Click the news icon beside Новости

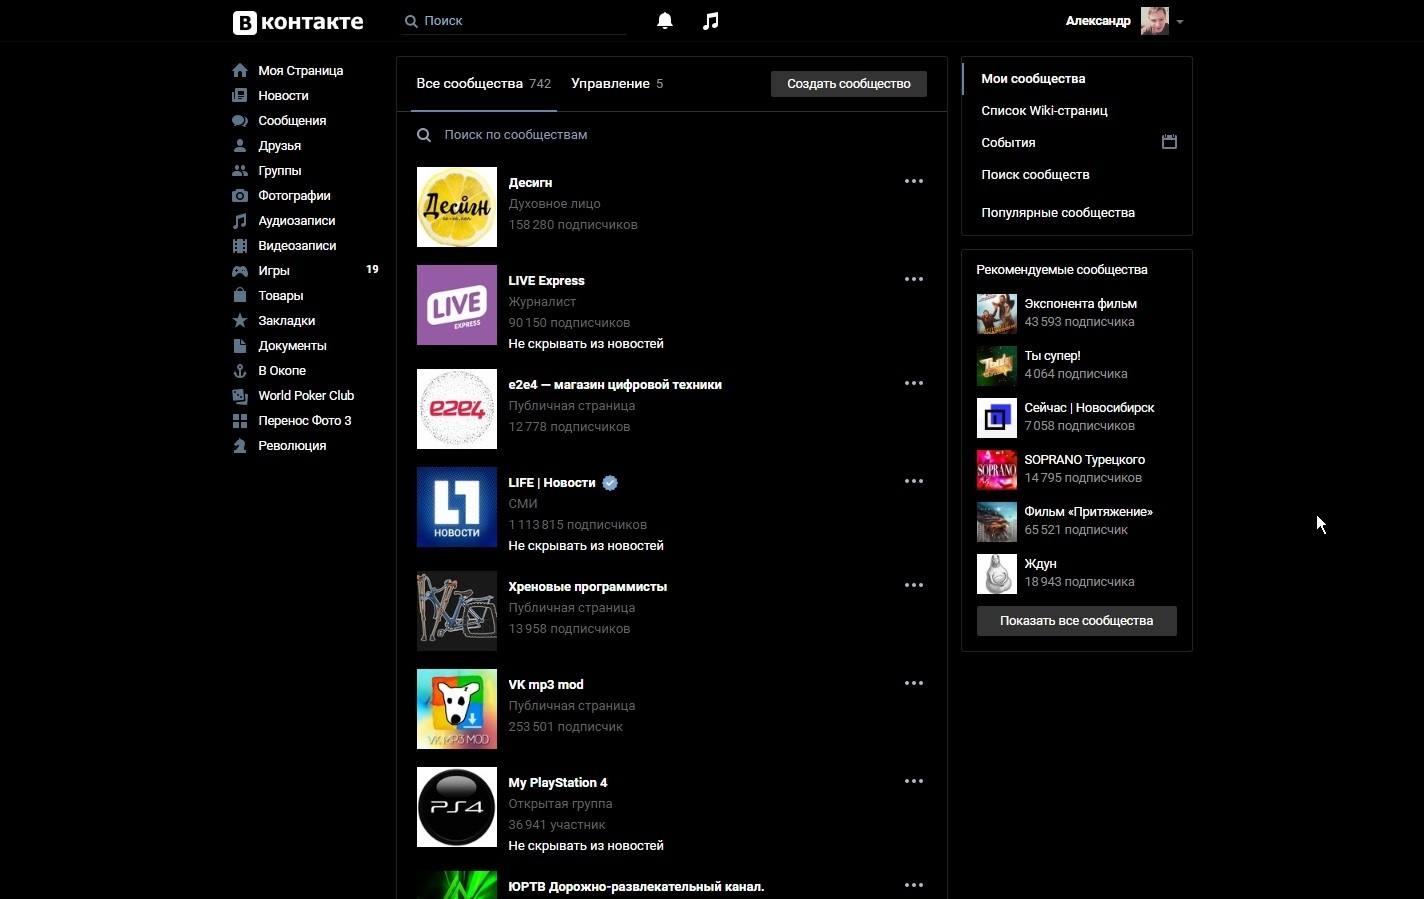[x=240, y=95]
